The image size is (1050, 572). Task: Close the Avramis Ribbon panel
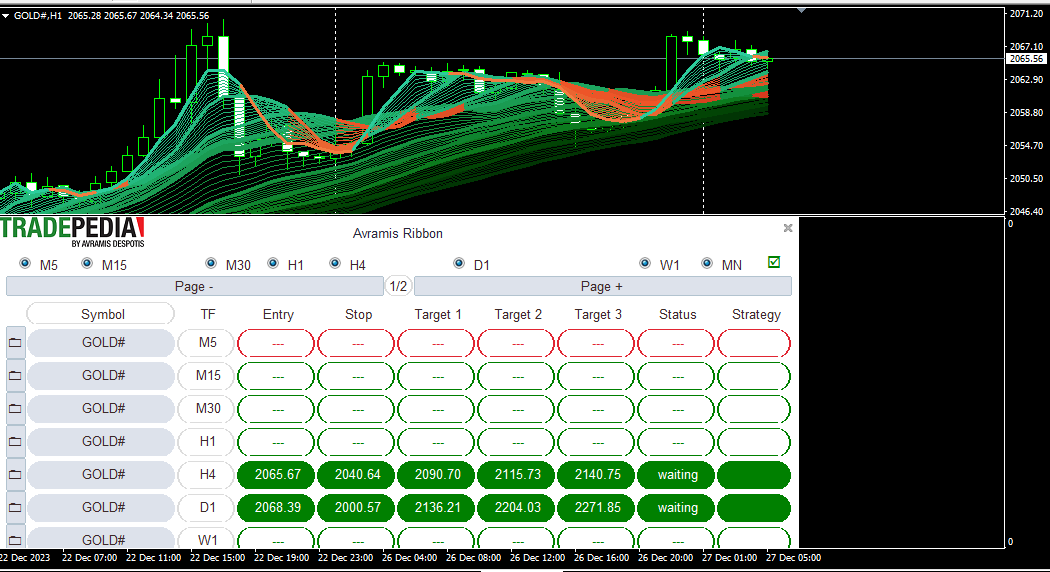click(x=788, y=228)
